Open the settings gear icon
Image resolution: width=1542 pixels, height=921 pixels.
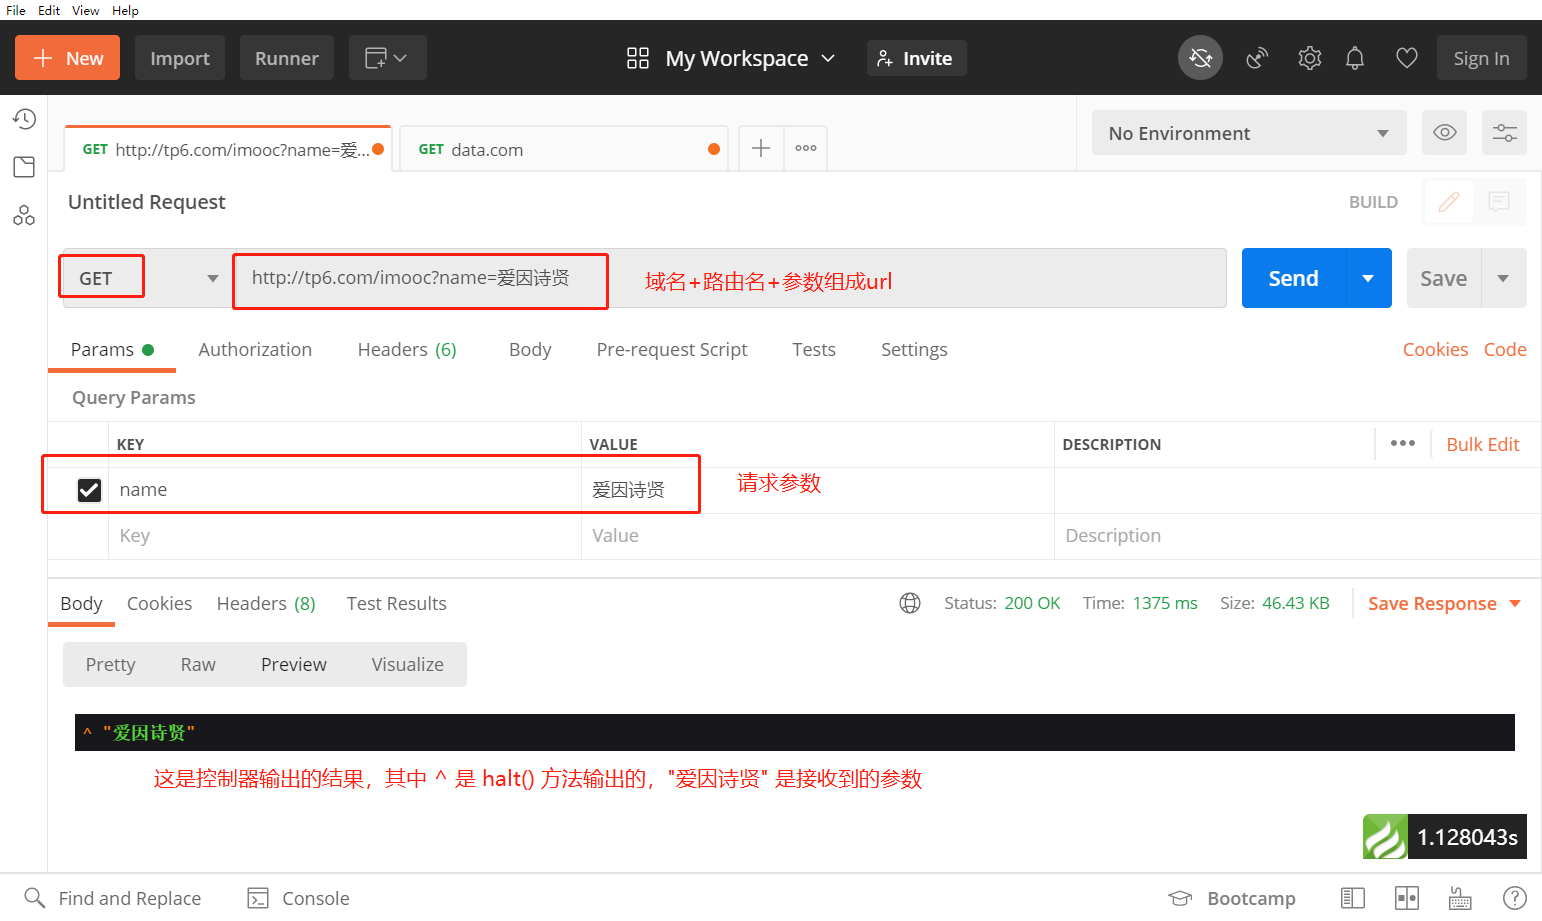[1309, 58]
